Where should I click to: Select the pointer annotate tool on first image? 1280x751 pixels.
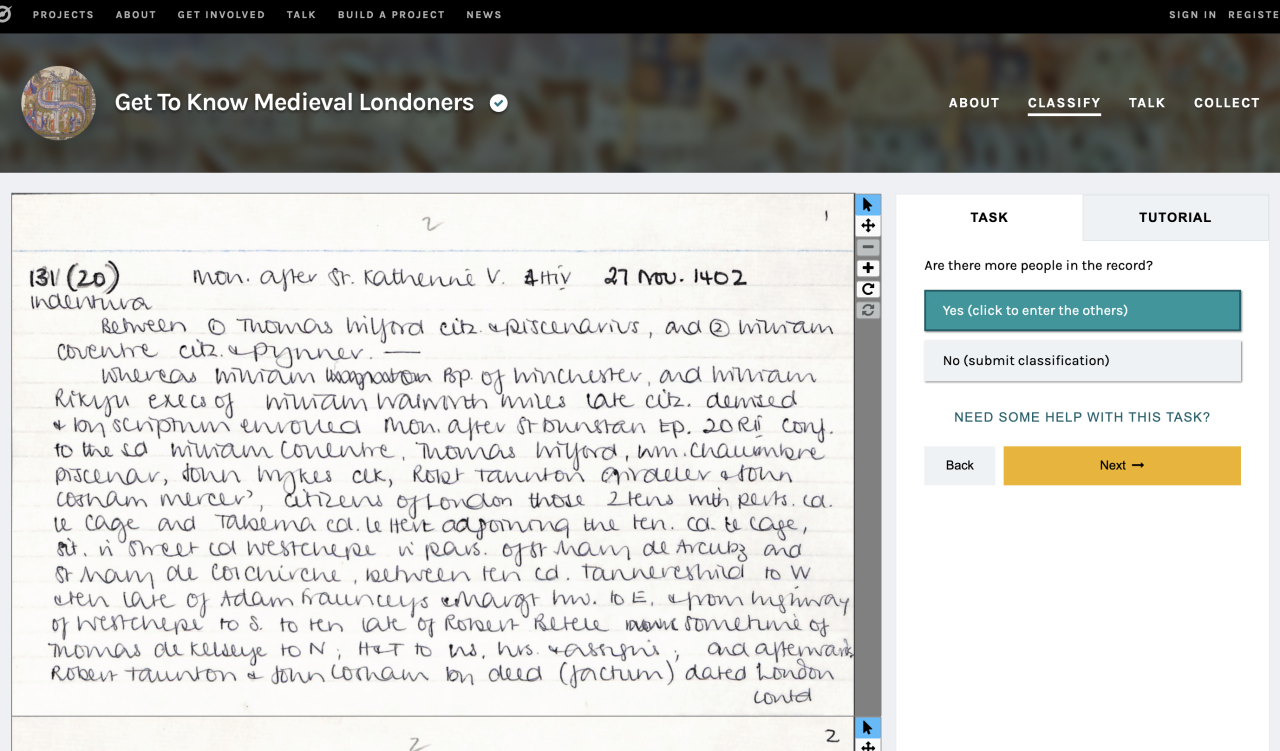868,205
